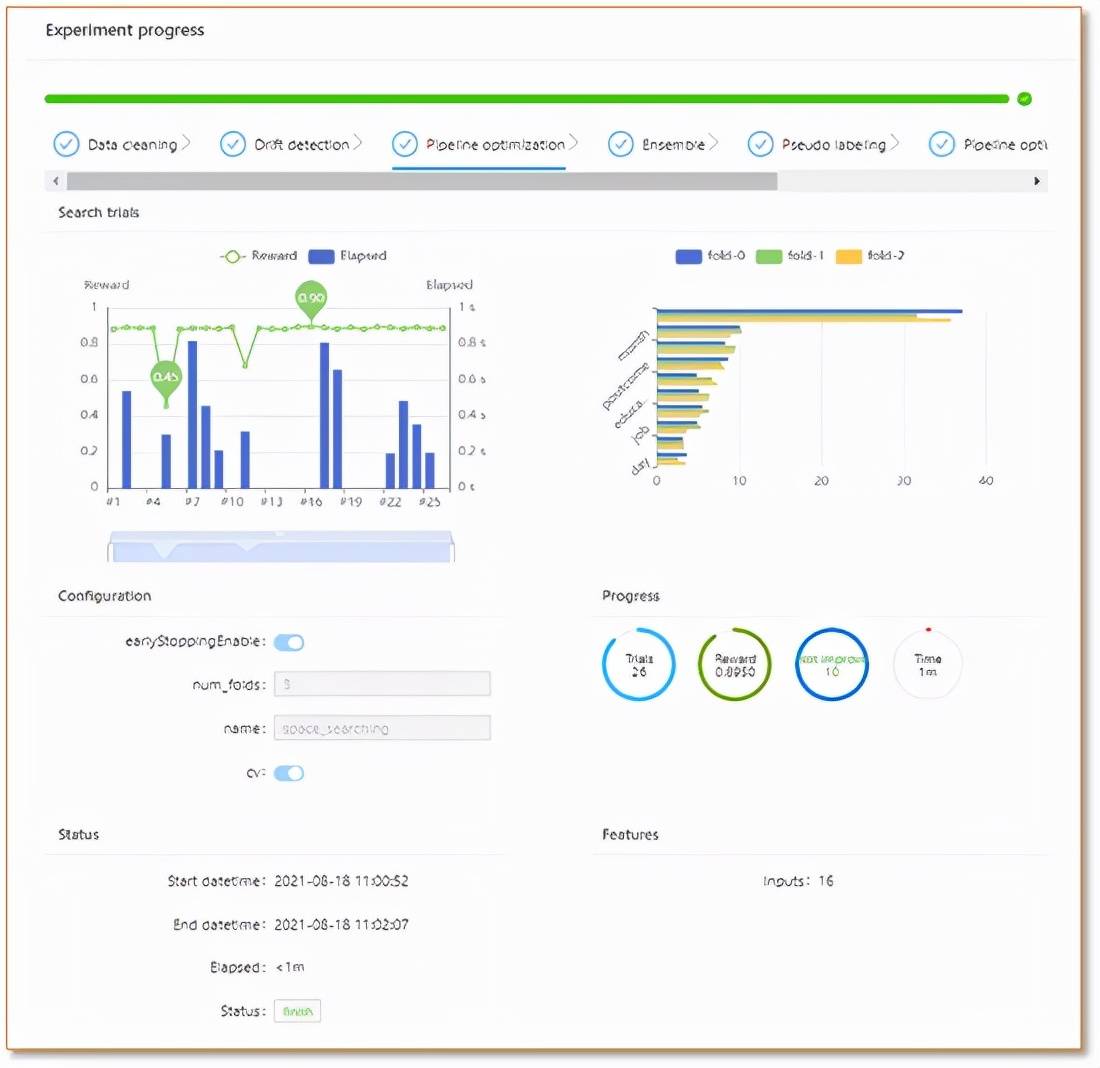Click the Pseudo labeling checkmark icon

(760, 144)
